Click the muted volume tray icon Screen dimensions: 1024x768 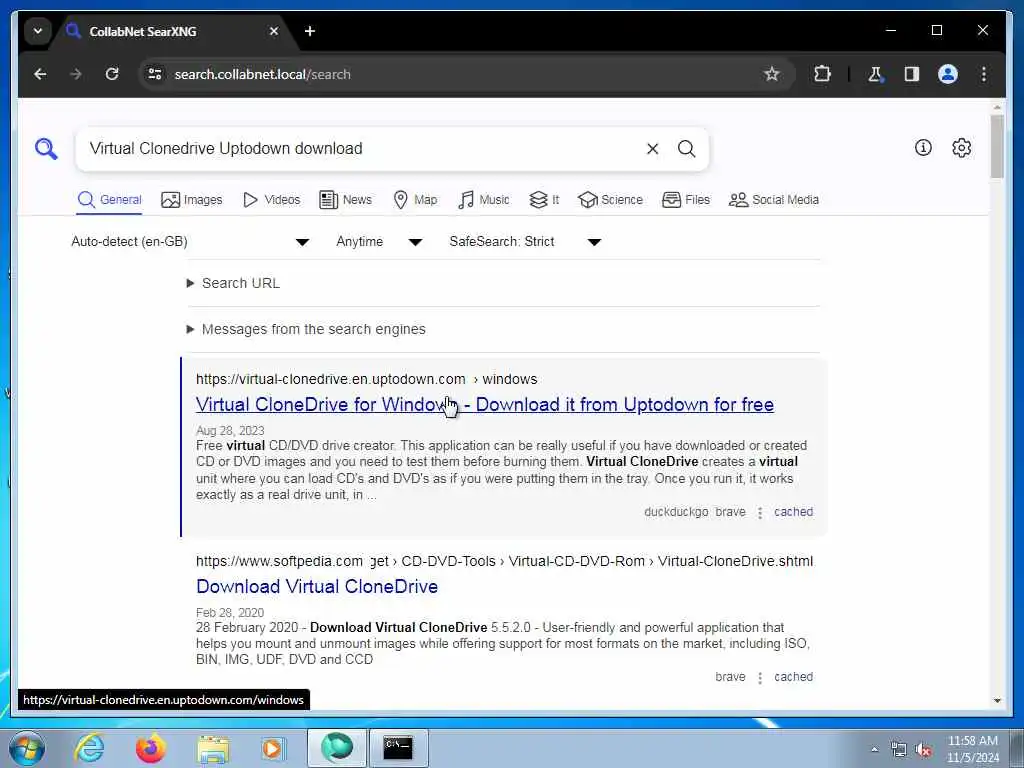(923, 750)
